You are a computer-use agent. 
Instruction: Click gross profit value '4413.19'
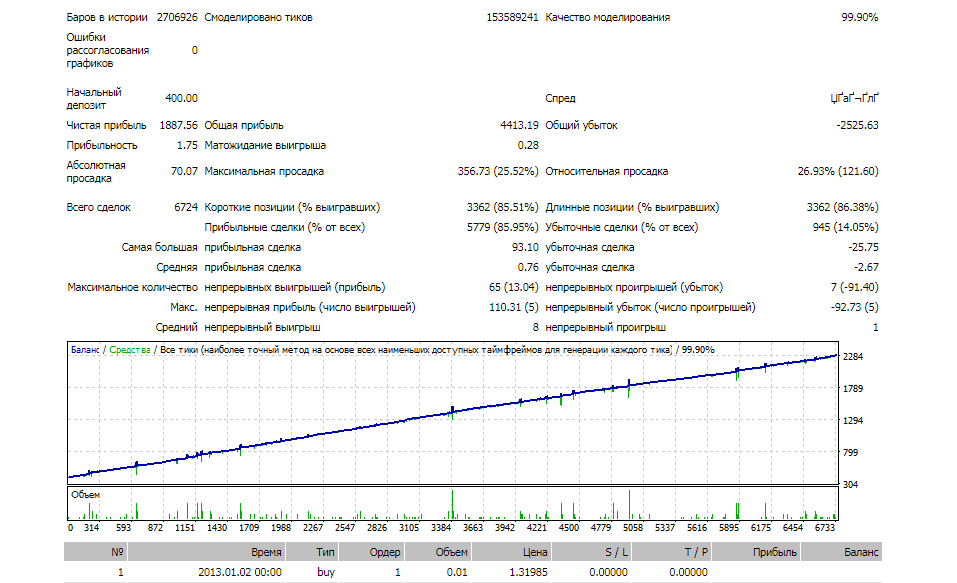coord(519,125)
